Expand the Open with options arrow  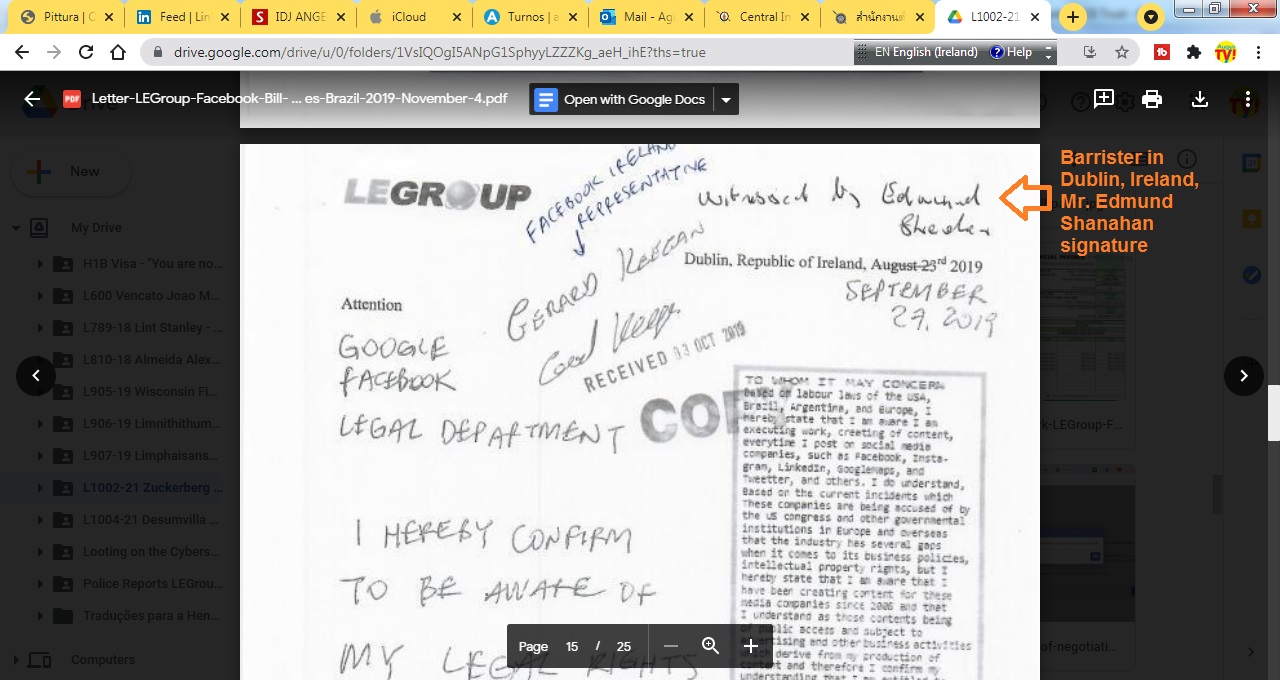(726, 99)
